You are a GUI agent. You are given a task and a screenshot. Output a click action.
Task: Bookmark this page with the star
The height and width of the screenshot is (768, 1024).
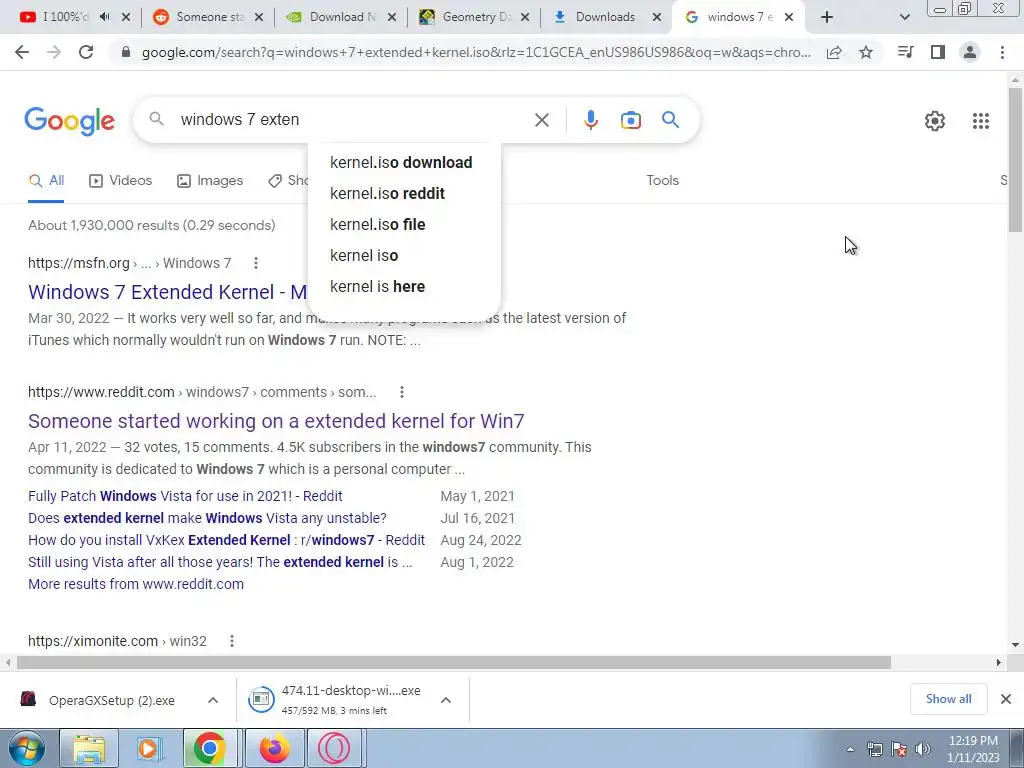[x=866, y=52]
